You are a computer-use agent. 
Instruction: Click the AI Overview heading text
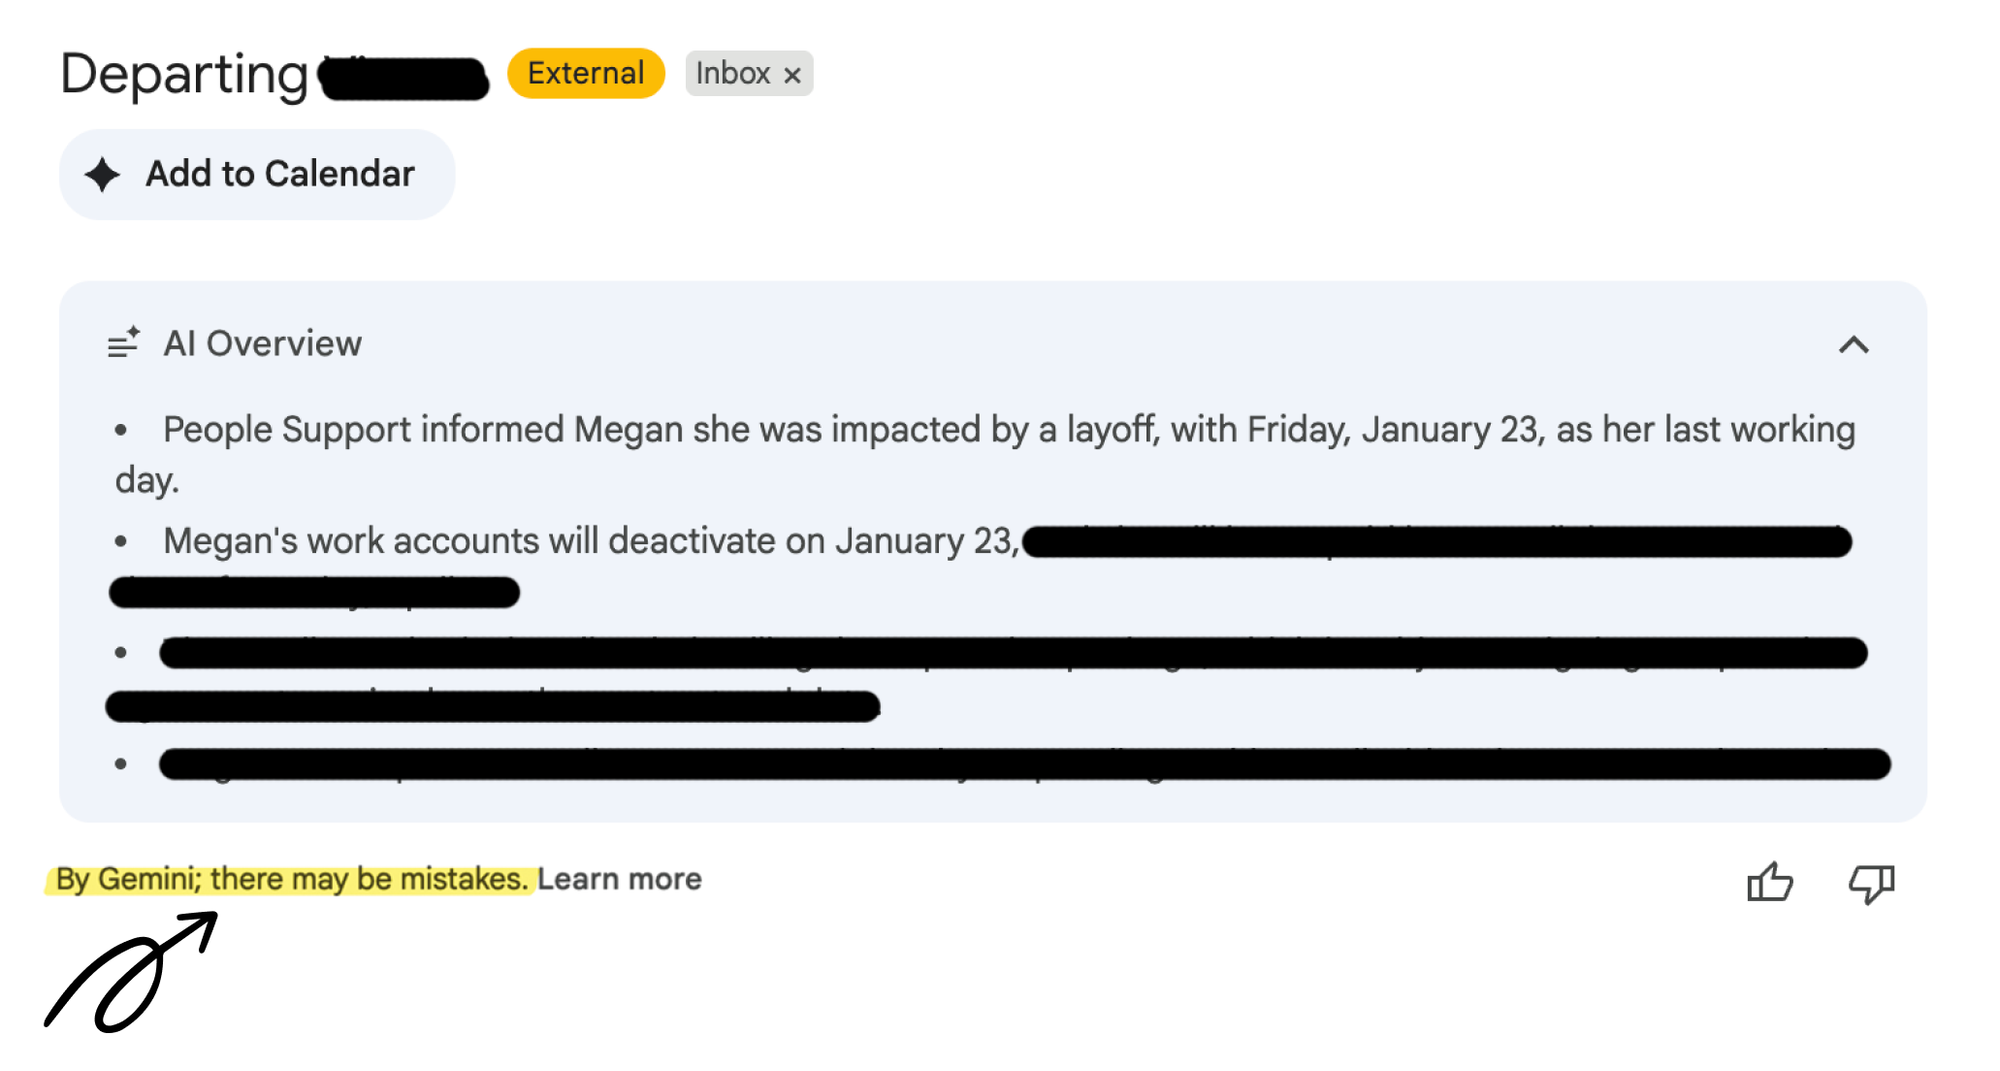coord(262,343)
